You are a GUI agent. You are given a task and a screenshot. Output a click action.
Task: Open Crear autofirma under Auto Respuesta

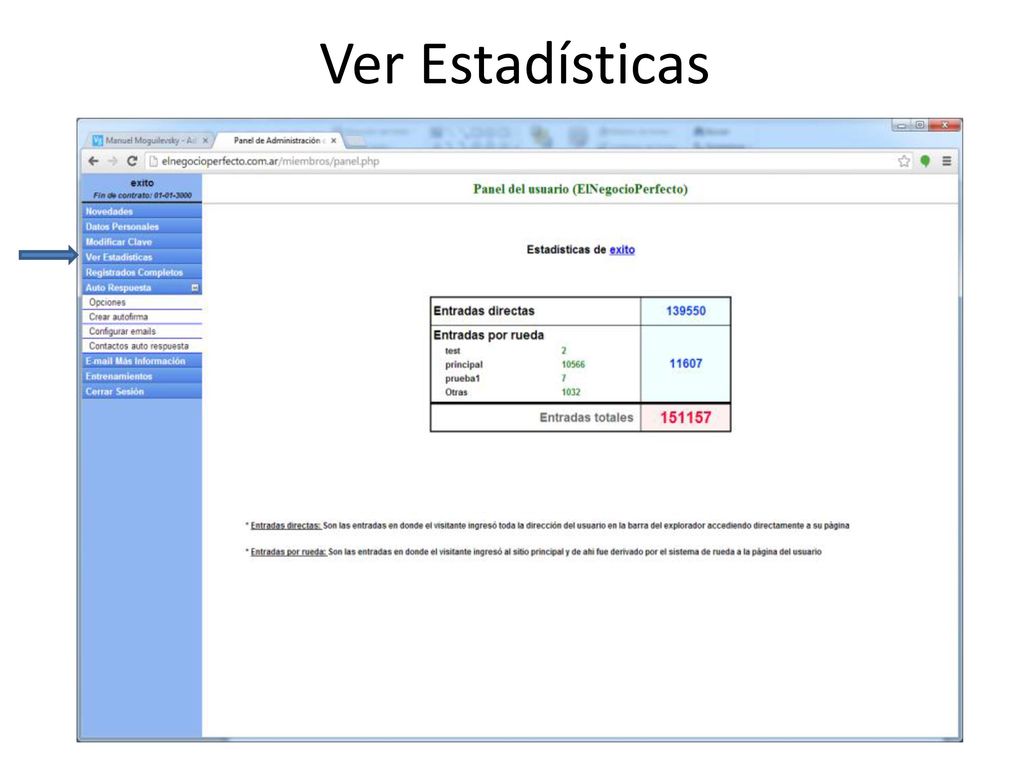pyautogui.click(x=142, y=317)
